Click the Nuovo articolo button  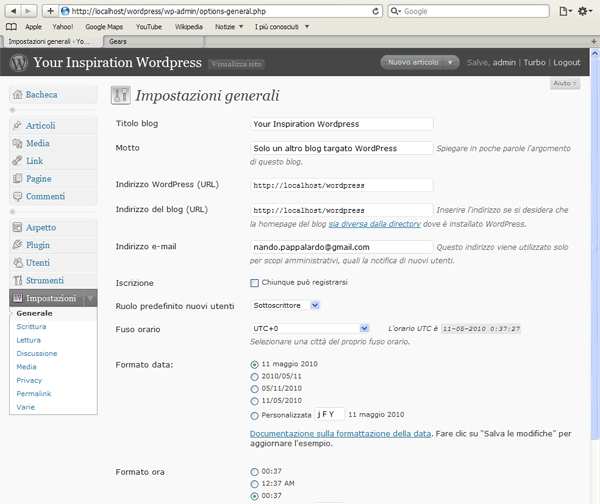click(413, 62)
